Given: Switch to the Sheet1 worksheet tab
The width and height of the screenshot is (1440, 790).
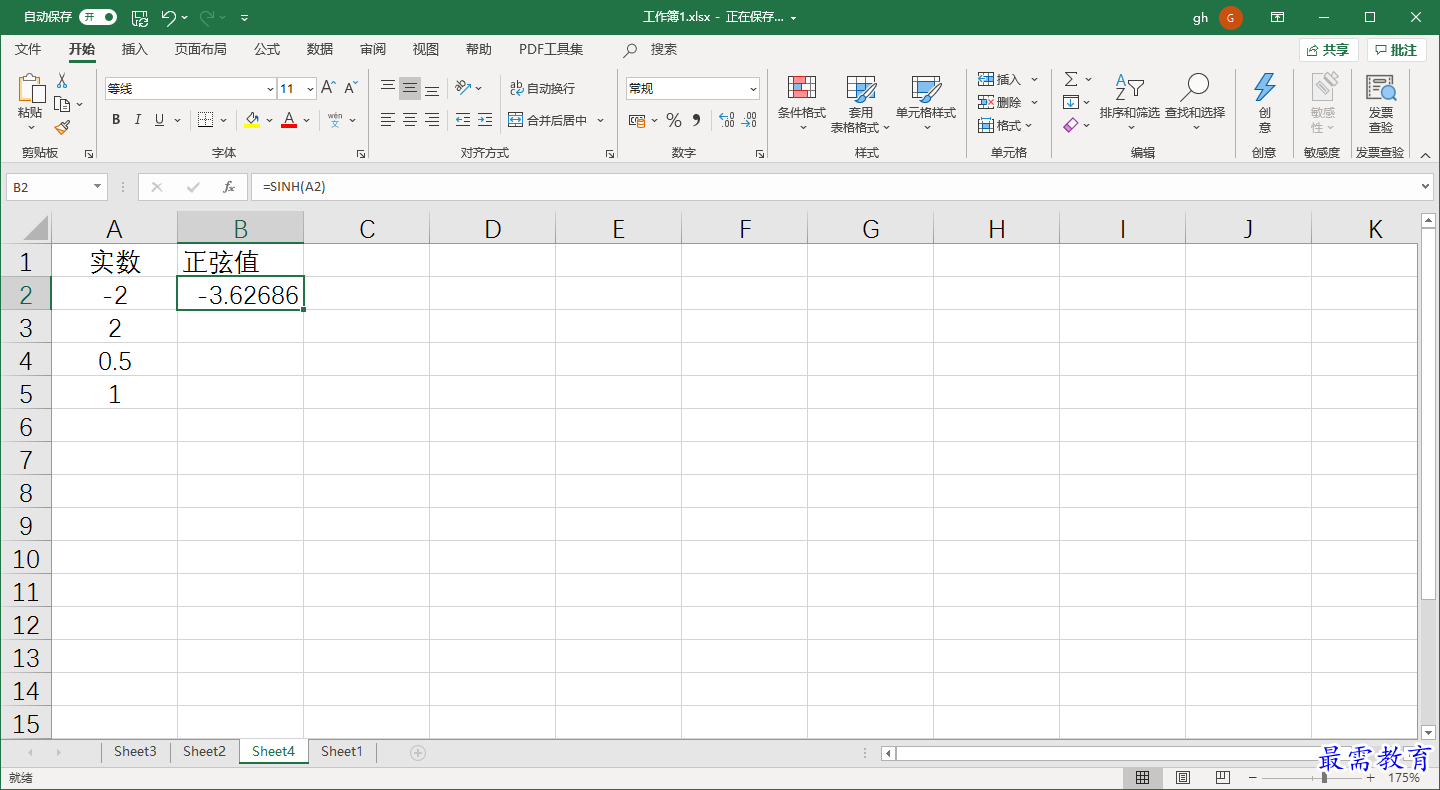Looking at the screenshot, I should (342, 752).
